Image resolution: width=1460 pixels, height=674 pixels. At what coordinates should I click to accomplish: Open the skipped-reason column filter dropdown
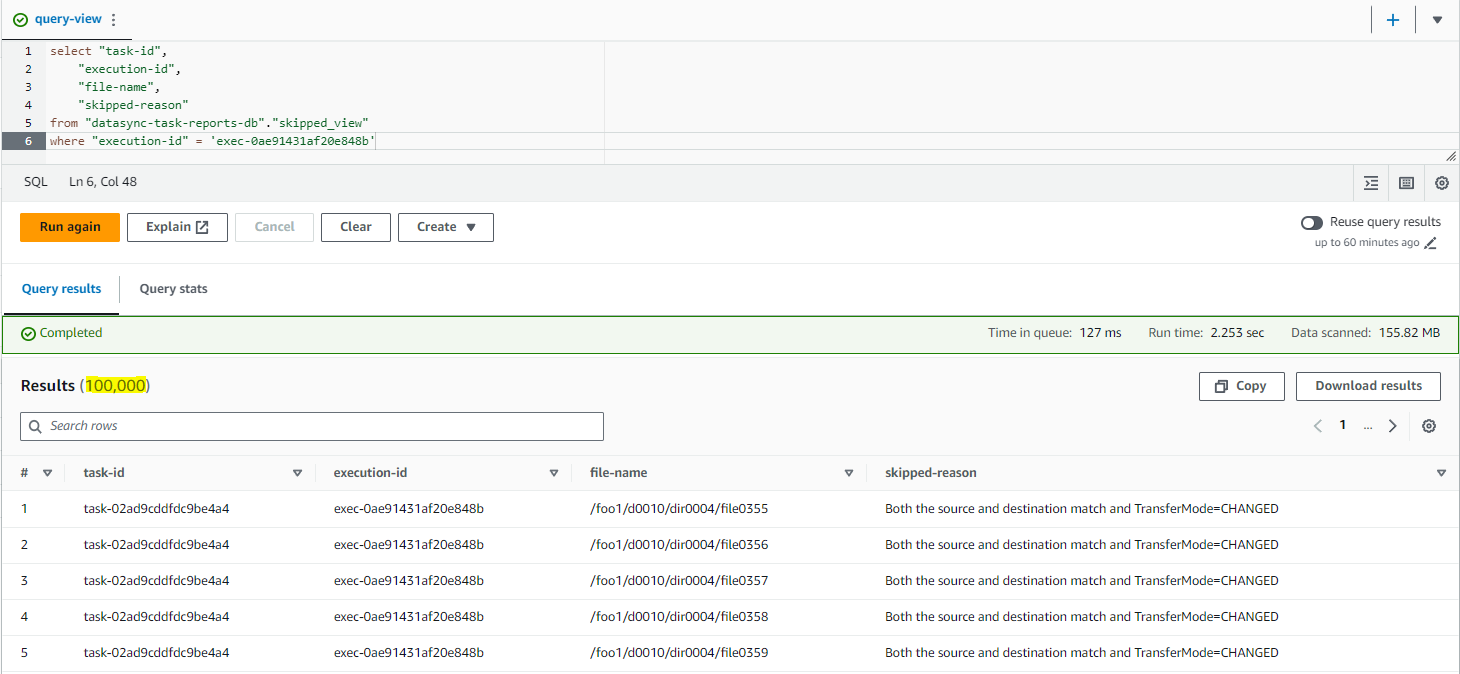[1440, 471]
